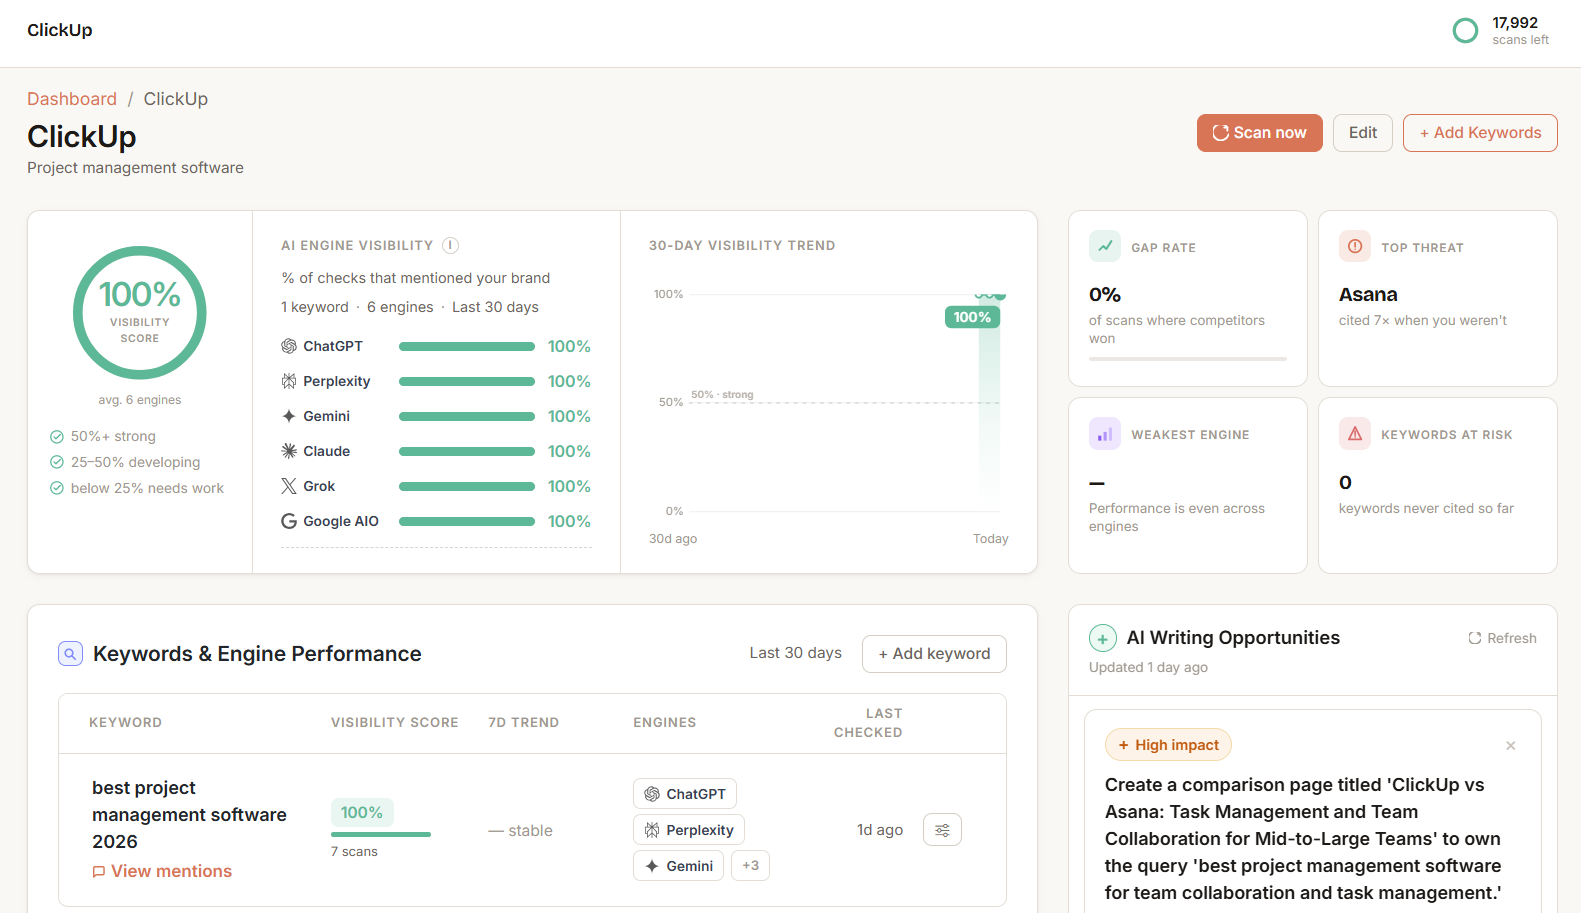Click the ClickUp logo in header
Viewport: 1581px width, 913px height.
60,30
